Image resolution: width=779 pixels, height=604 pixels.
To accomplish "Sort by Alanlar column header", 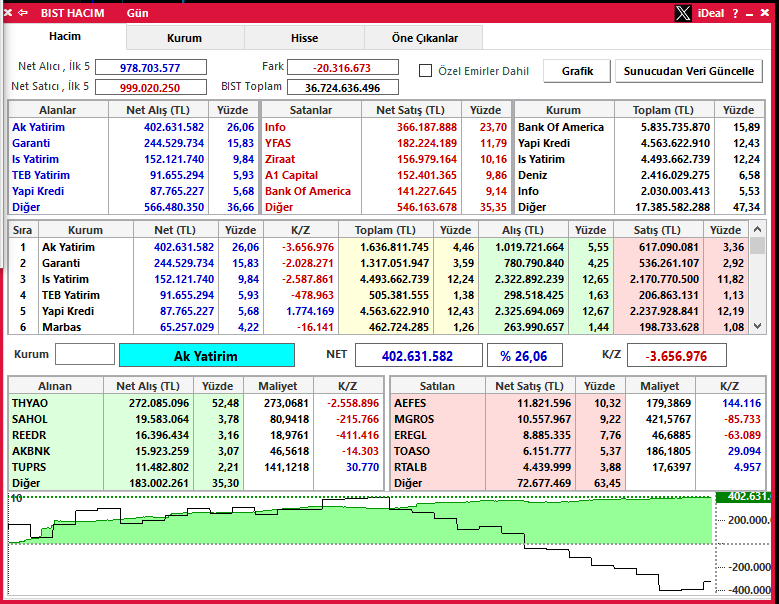I will pos(58,110).
